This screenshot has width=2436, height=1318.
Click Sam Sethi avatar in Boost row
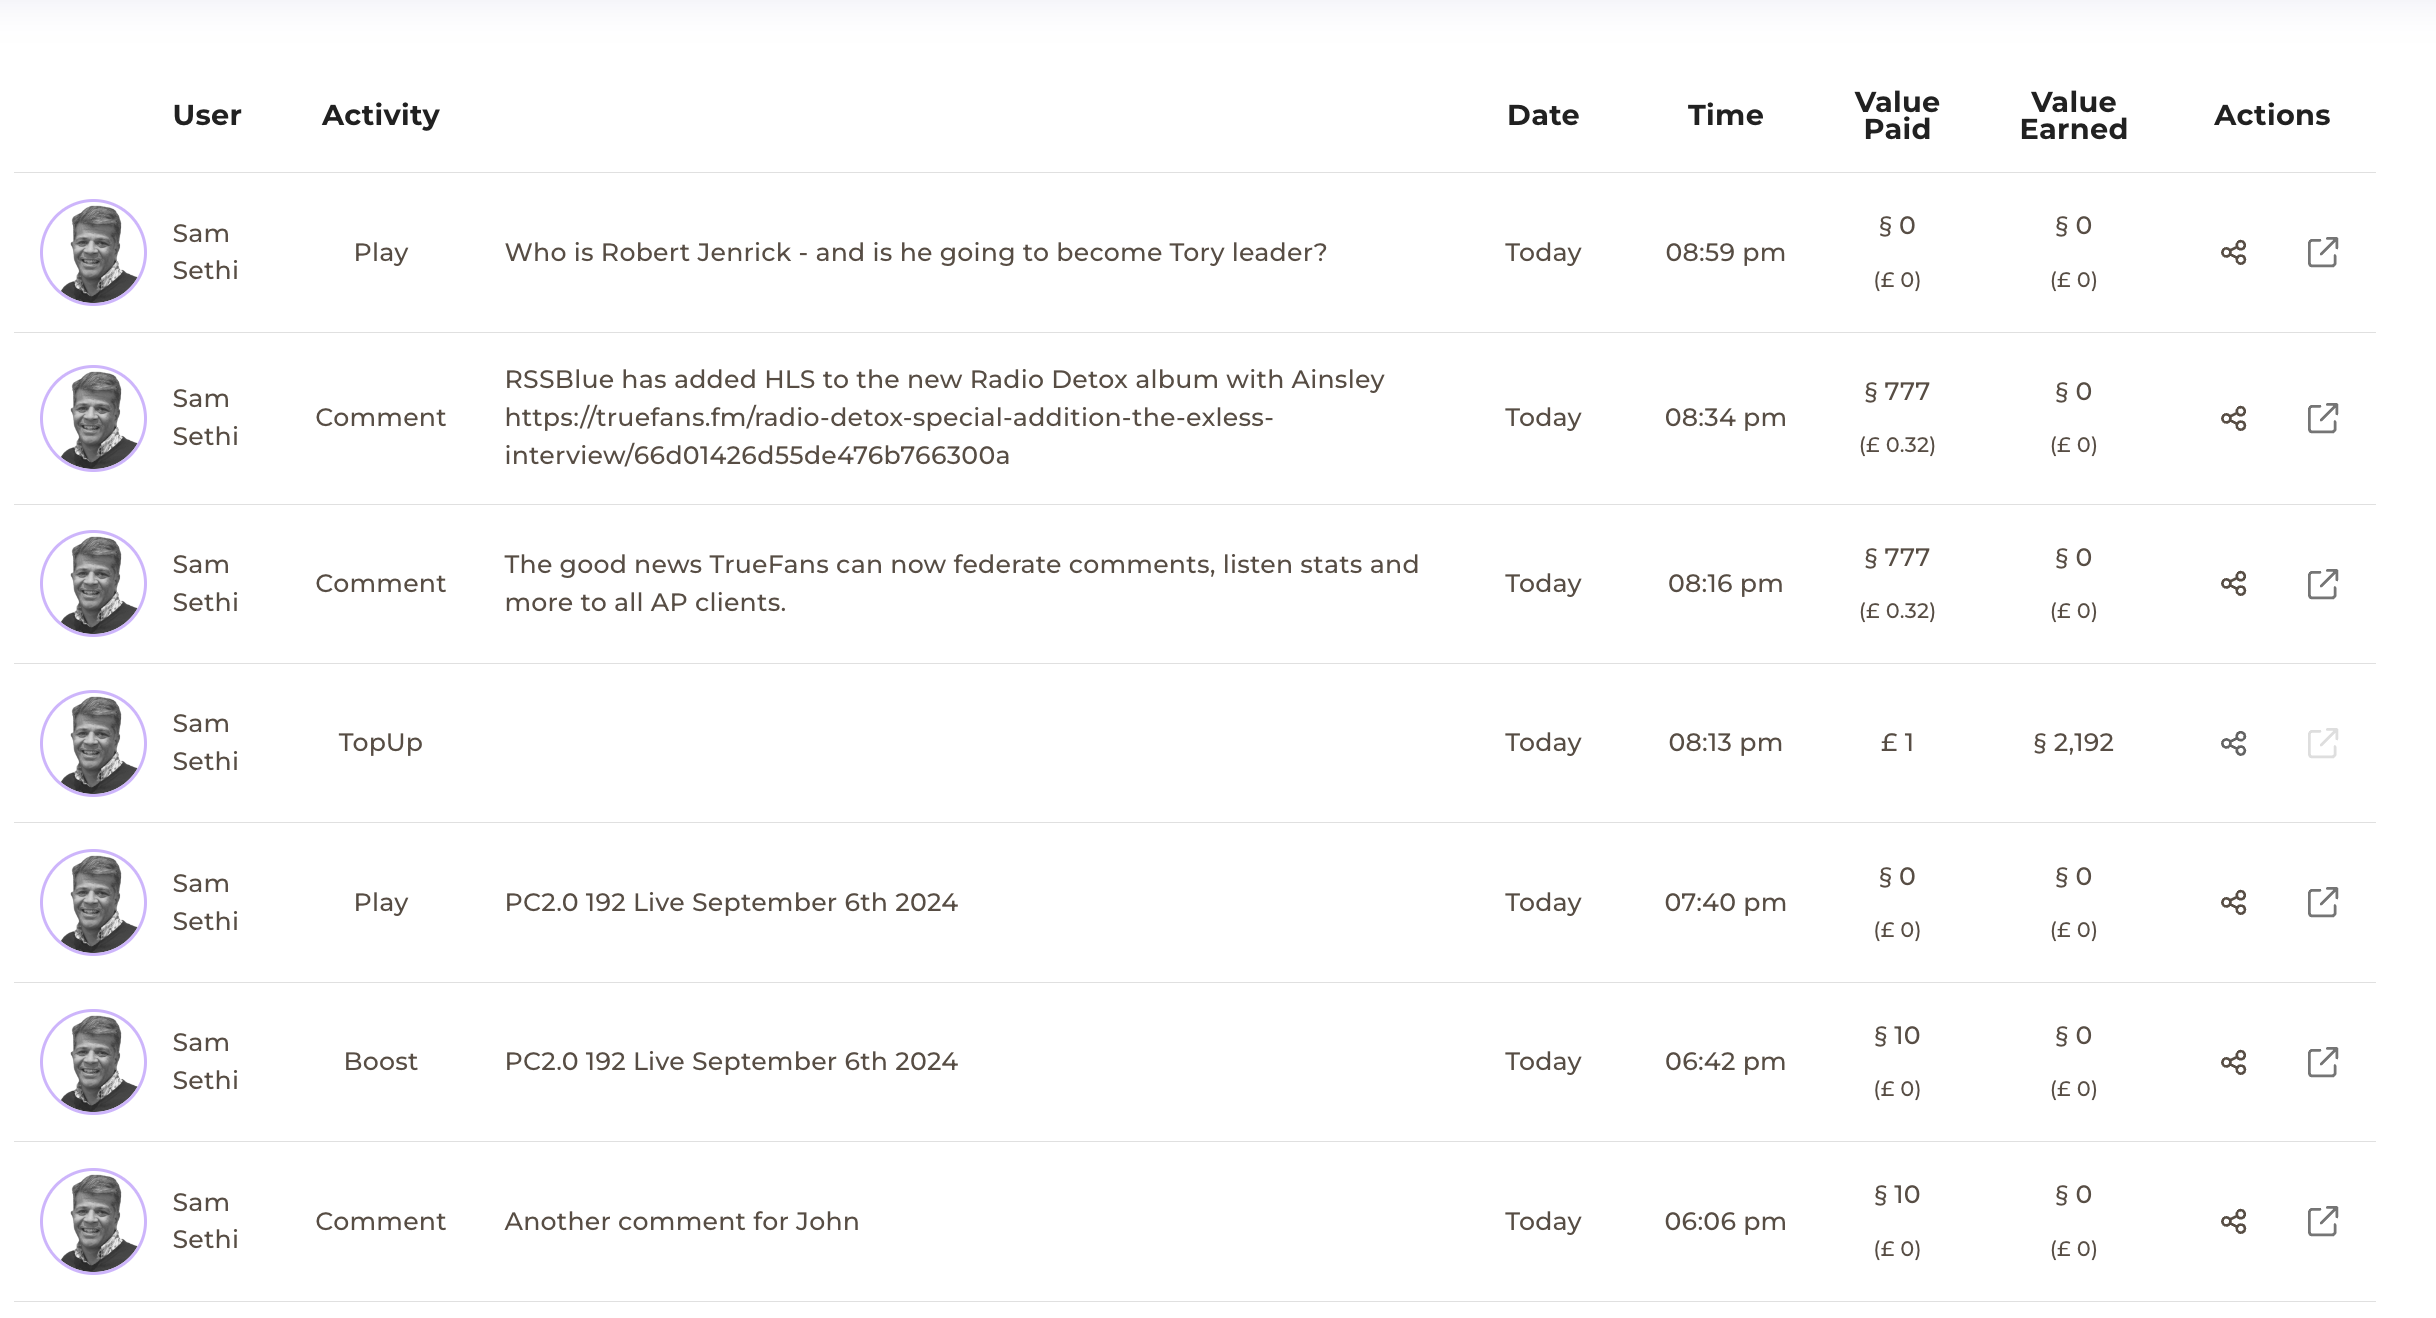[x=93, y=1062]
